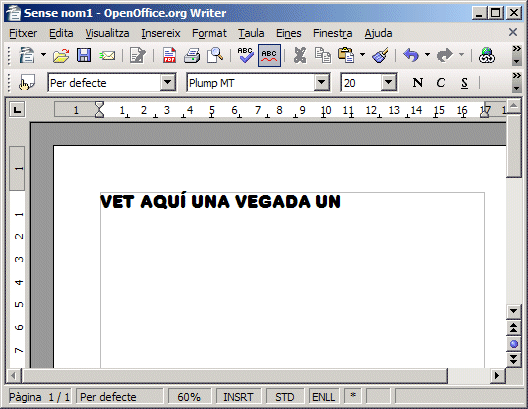Open the Page Preview magnifier icon
528x409 pixels.
pos(215,55)
